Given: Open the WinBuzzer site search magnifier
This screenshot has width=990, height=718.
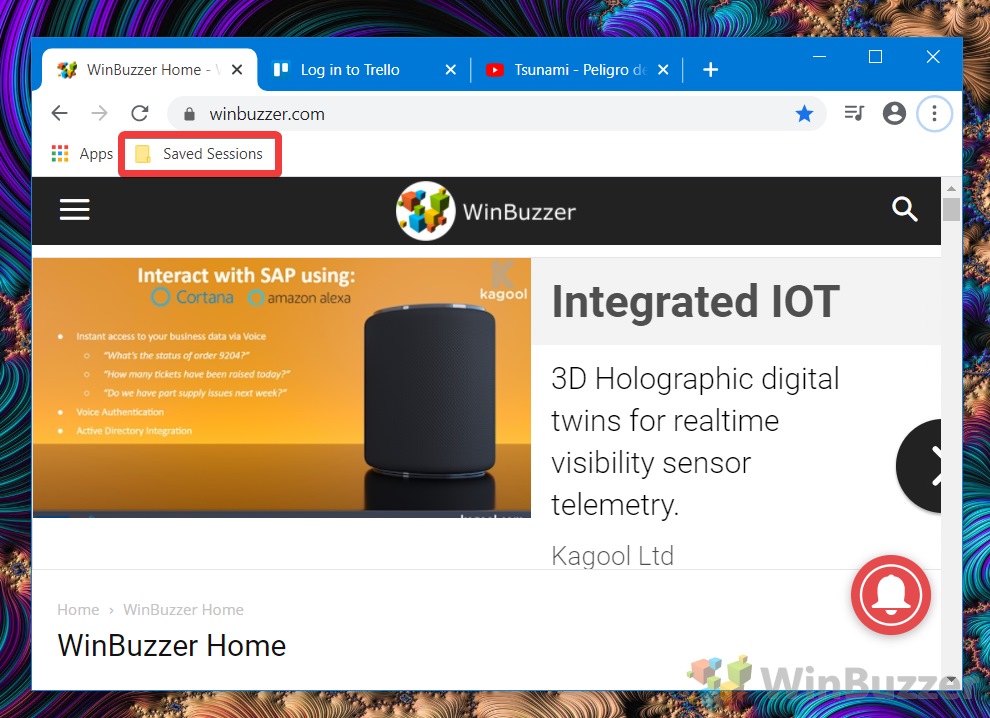Looking at the screenshot, I should pyautogui.click(x=904, y=209).
